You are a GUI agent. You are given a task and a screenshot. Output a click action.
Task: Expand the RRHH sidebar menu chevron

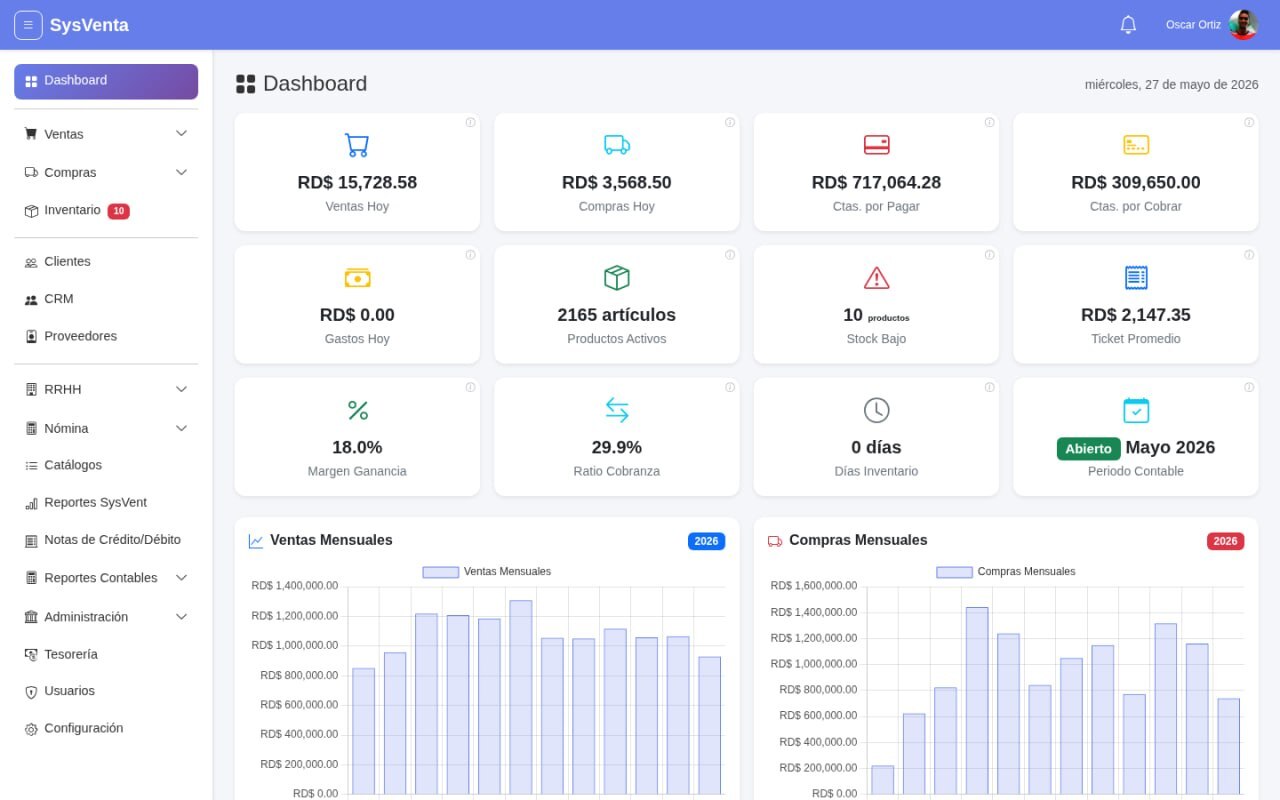click(181, 389)
